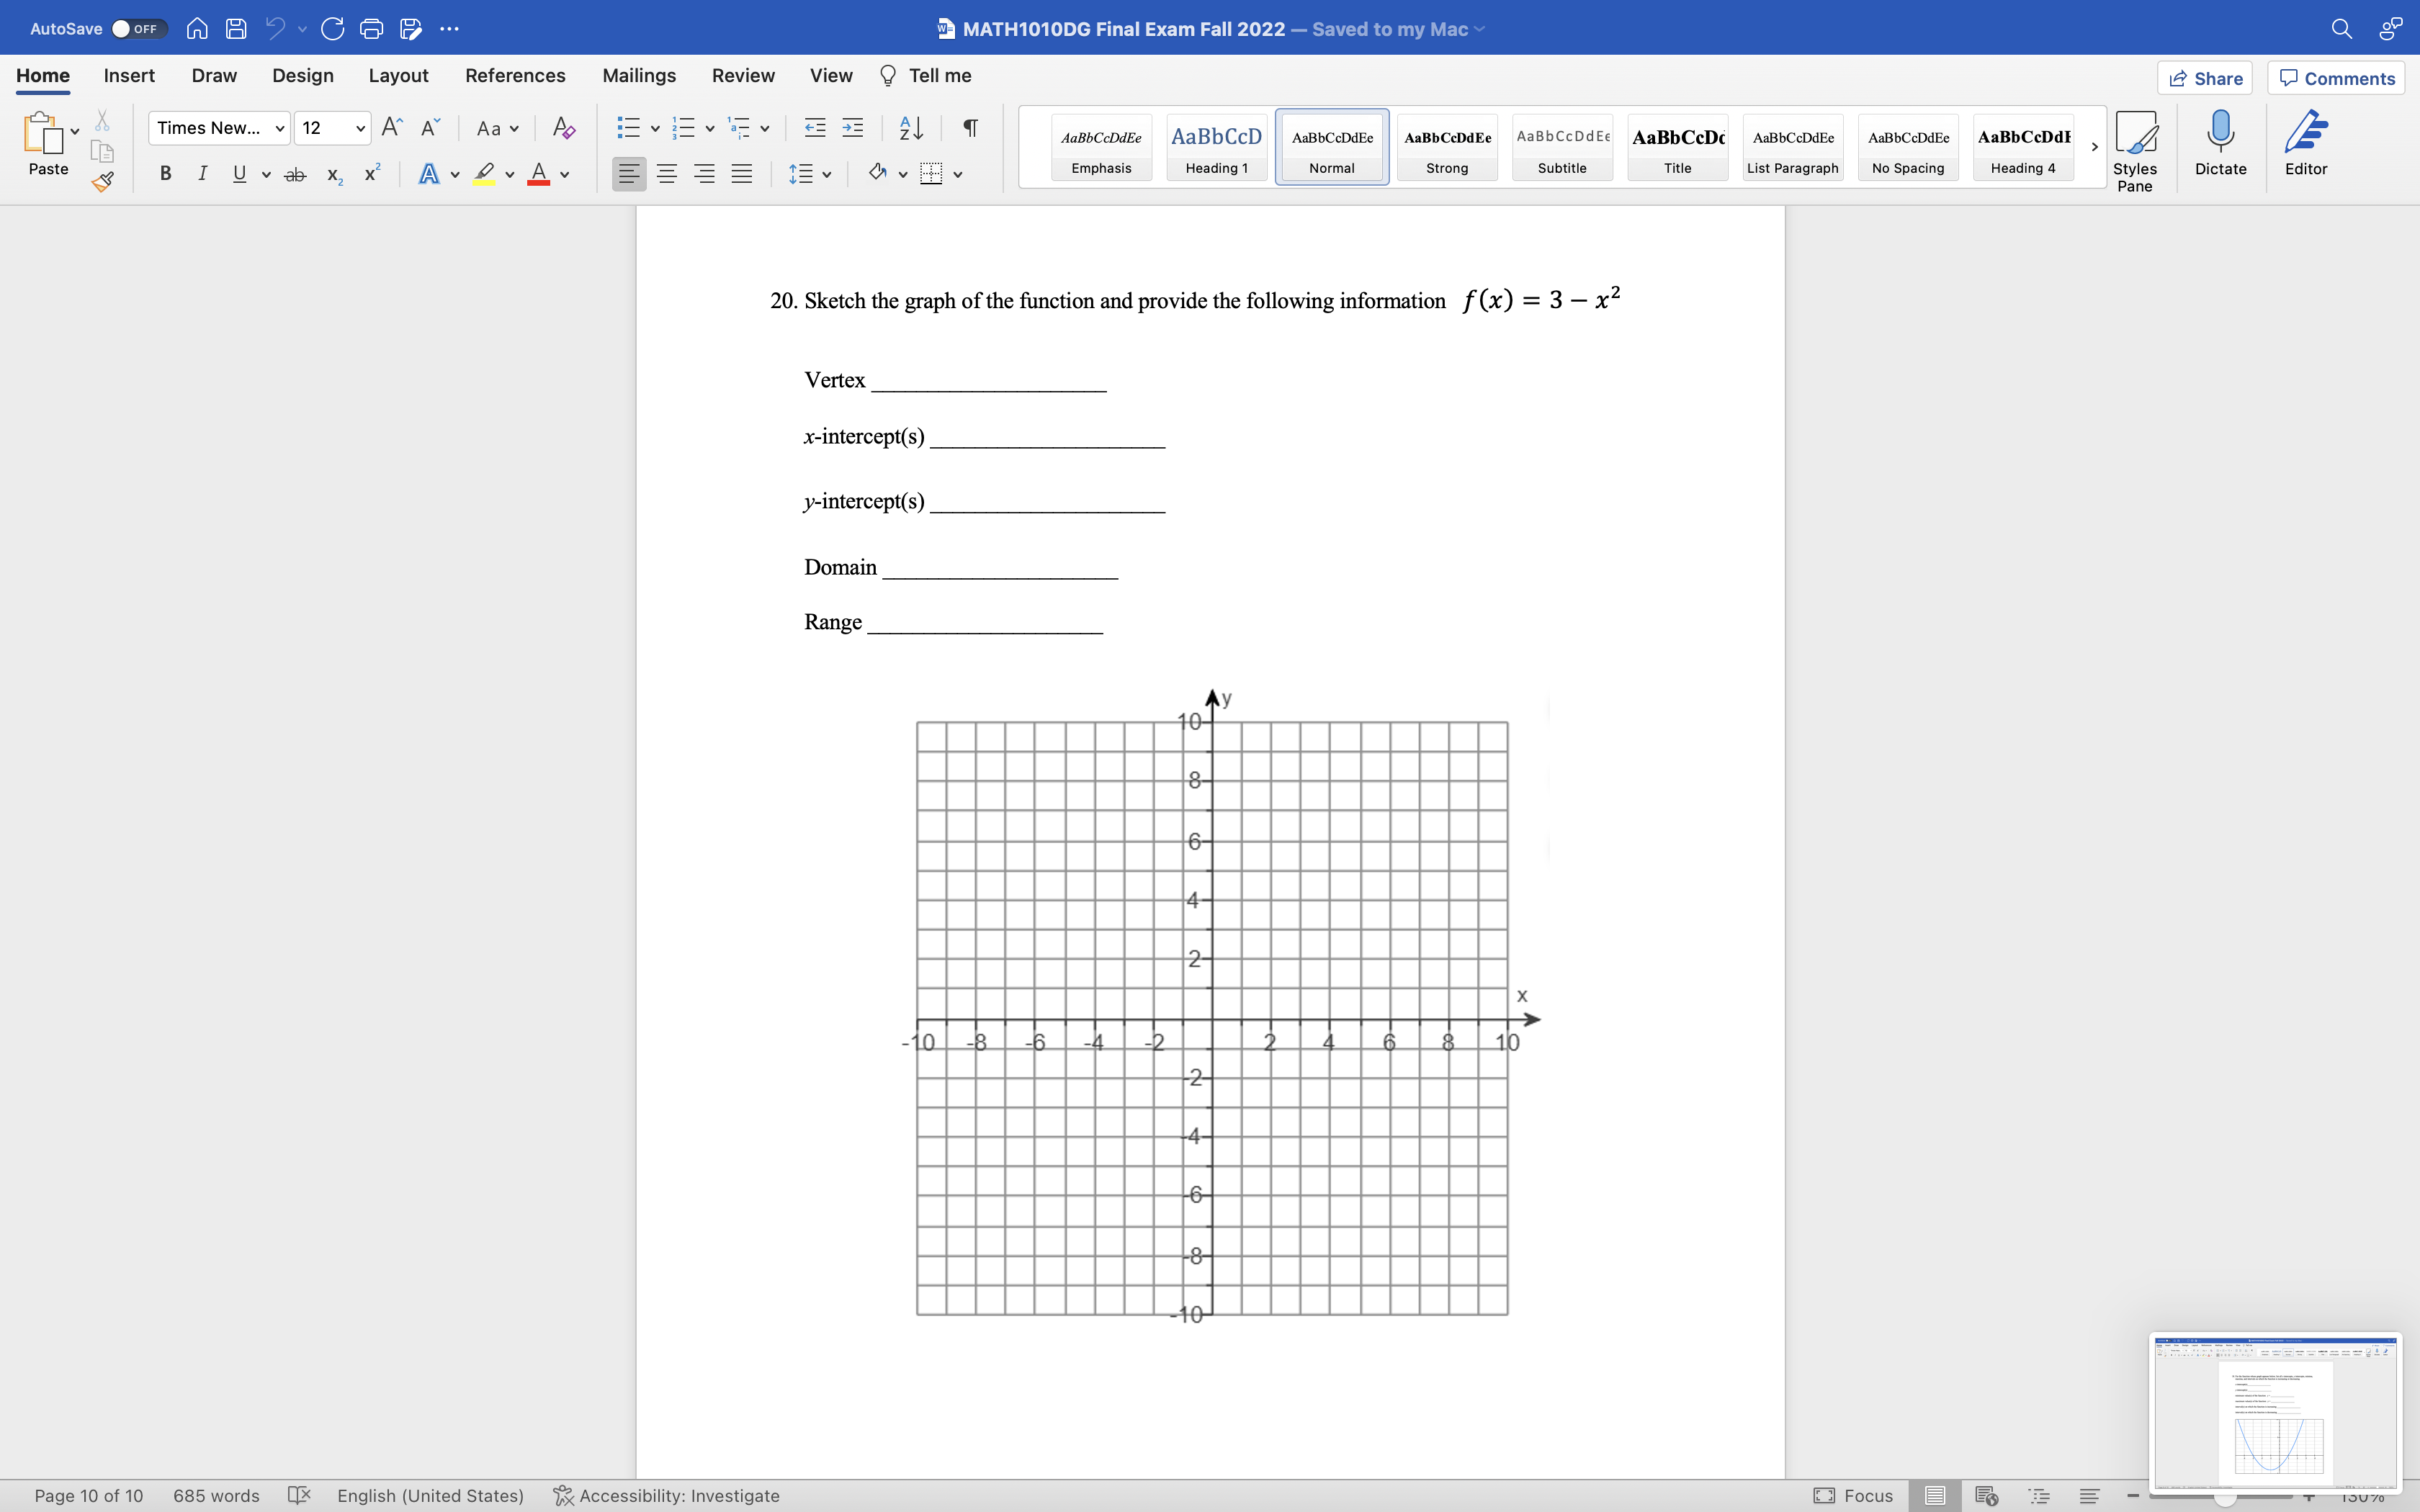
Task: Open the Styles Pane
Action: (2136, 147)
